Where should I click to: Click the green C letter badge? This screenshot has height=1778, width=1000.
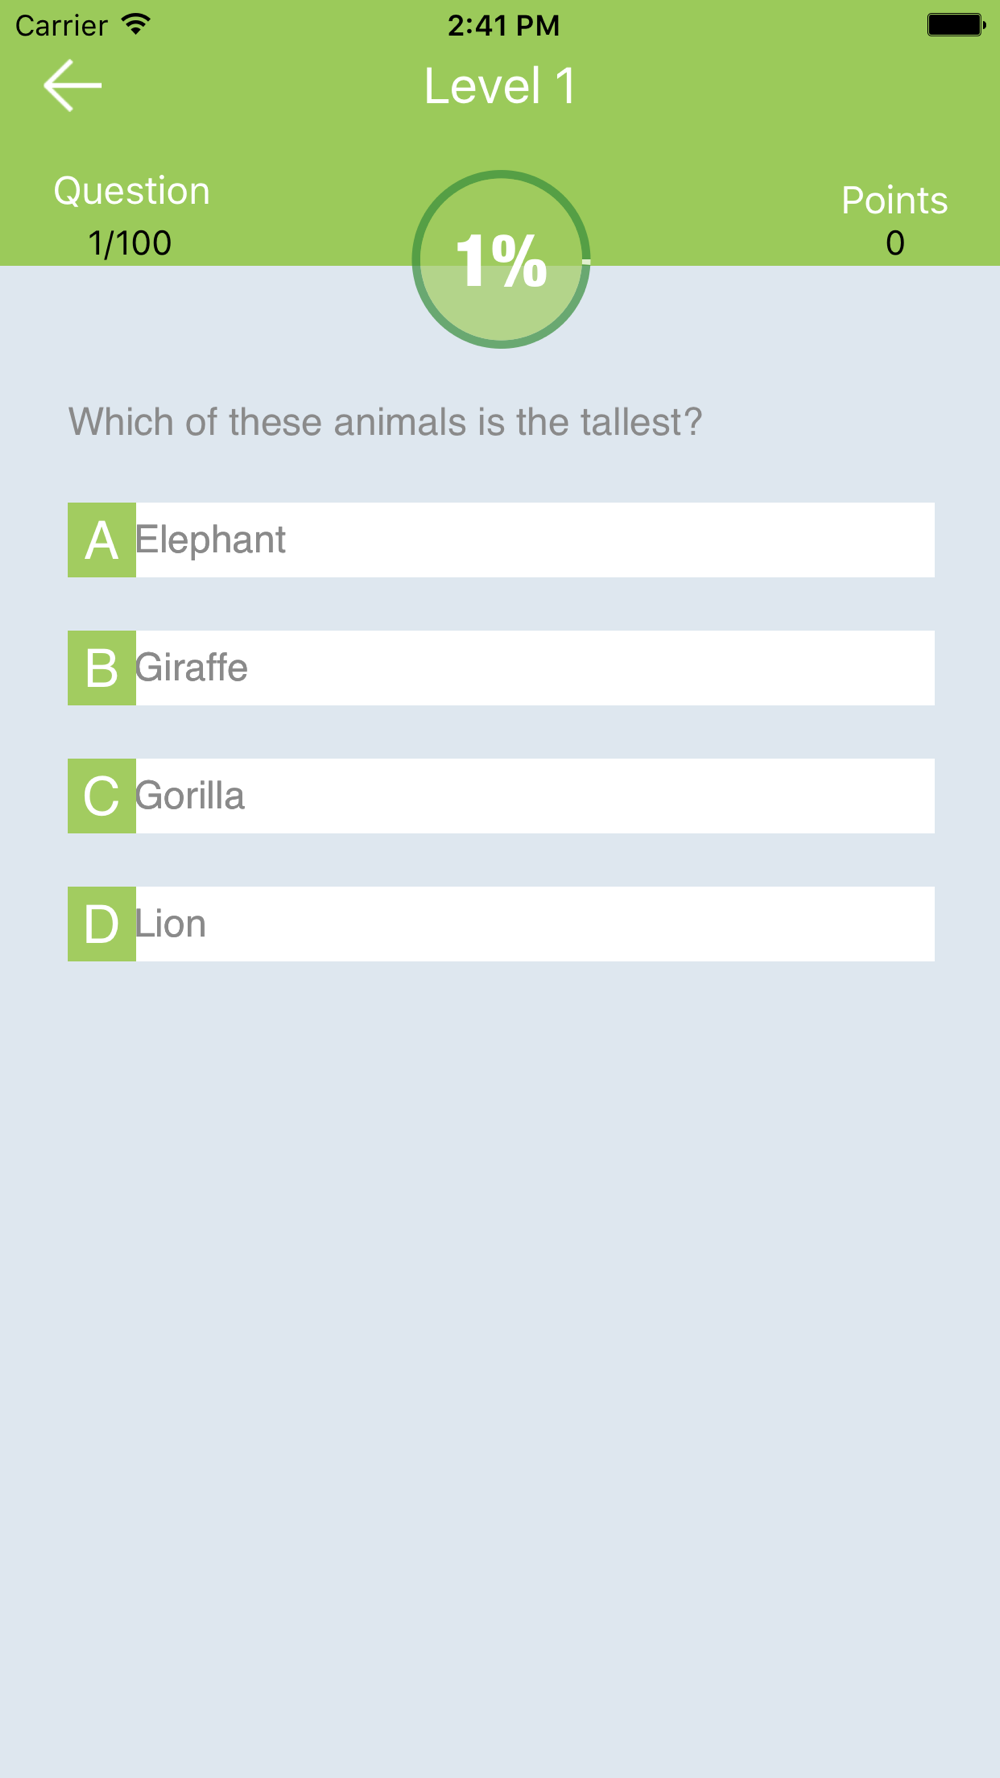coord(102,796)
